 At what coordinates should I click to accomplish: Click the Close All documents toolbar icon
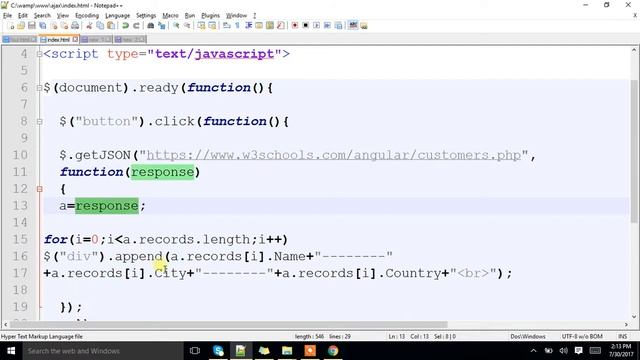[x=64, y=26]
